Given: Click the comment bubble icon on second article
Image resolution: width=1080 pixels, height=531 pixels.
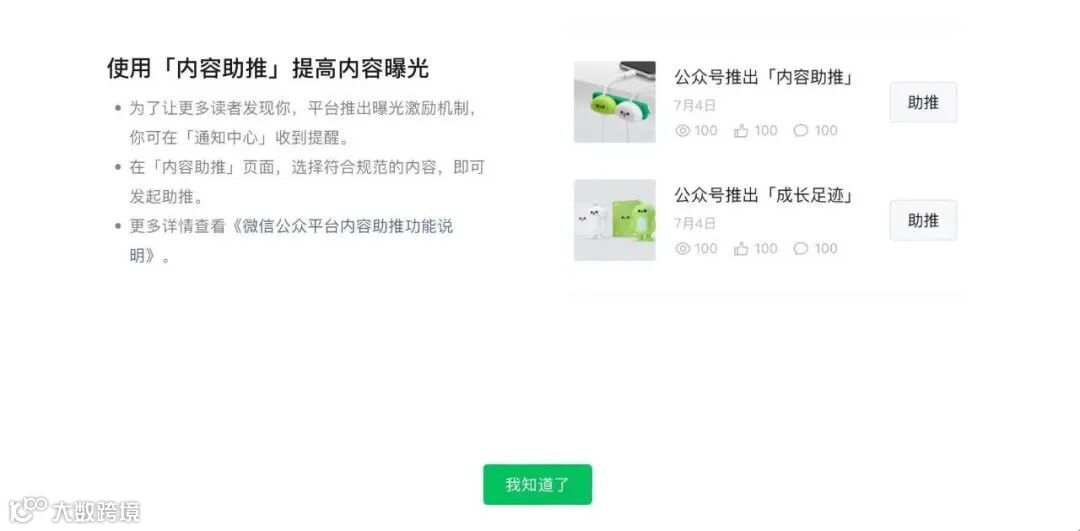Looking at the screenshot, I should point(801,249).
